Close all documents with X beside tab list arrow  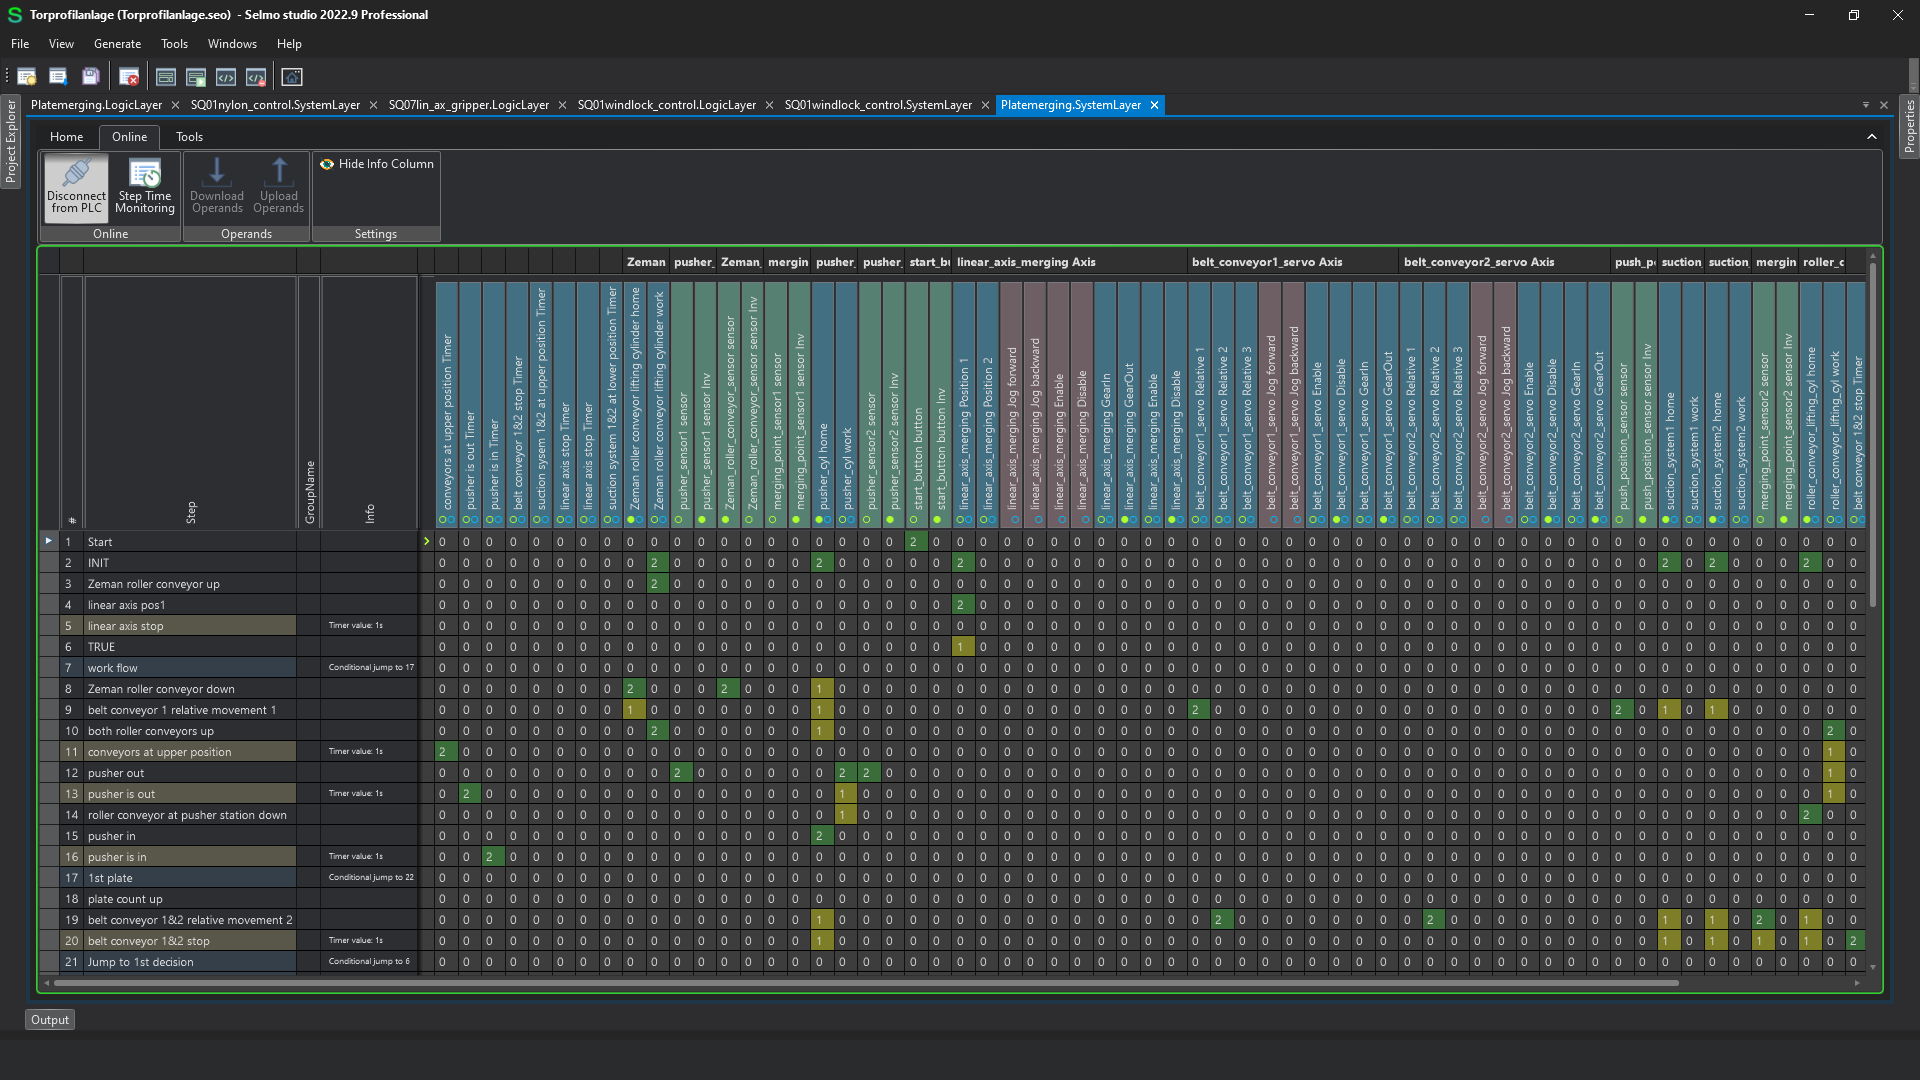1884,105
